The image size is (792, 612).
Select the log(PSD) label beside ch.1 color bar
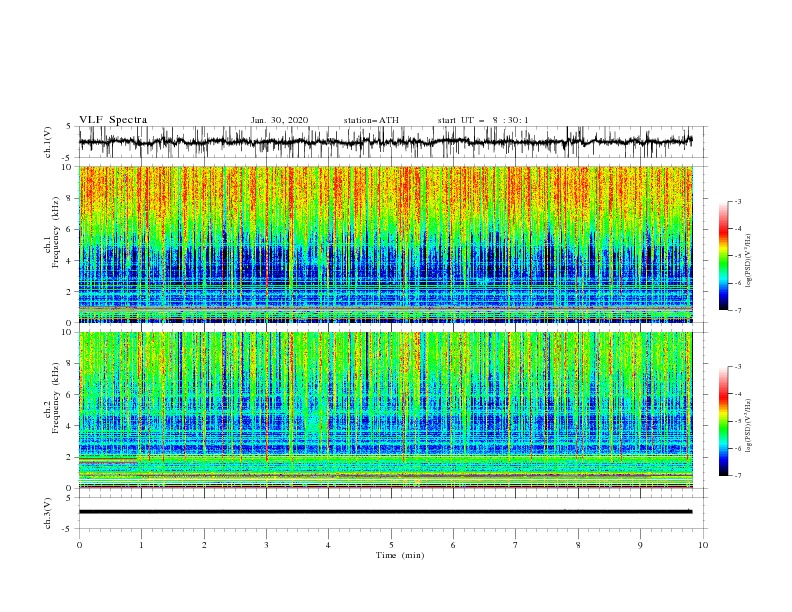coord(748,261)
